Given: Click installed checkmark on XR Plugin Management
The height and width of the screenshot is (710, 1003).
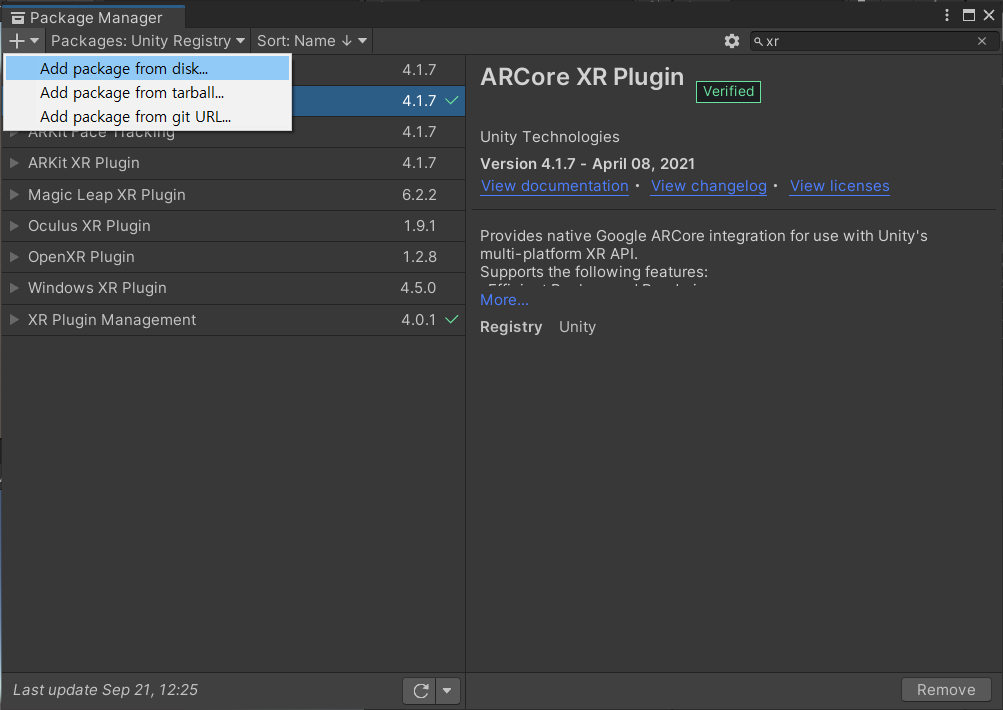Looking at the screenshot, I should point(452,319).
